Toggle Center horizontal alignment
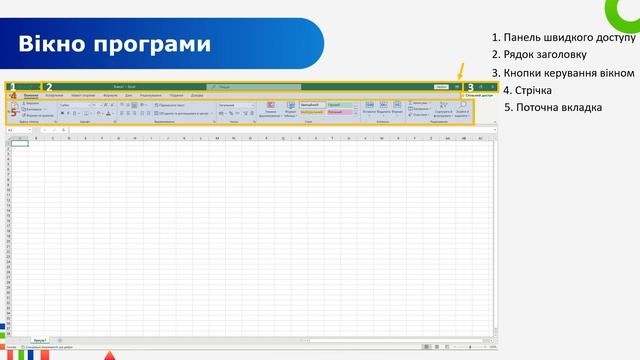Viewport: 640px width, 360px height. click(128, 113)
